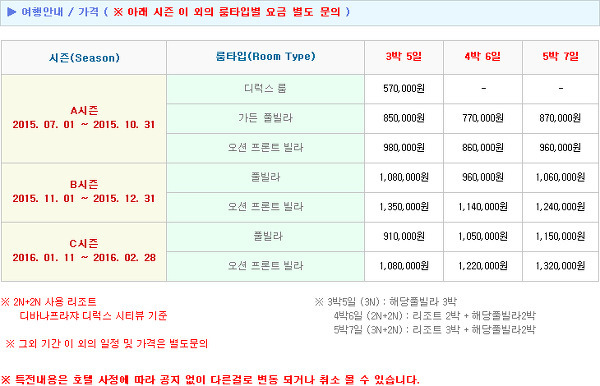Click '960,000원' in the A시즌 오션 프론트 빌라 row
The width and height of the screenshot is (600, 386).
[560, 148]
